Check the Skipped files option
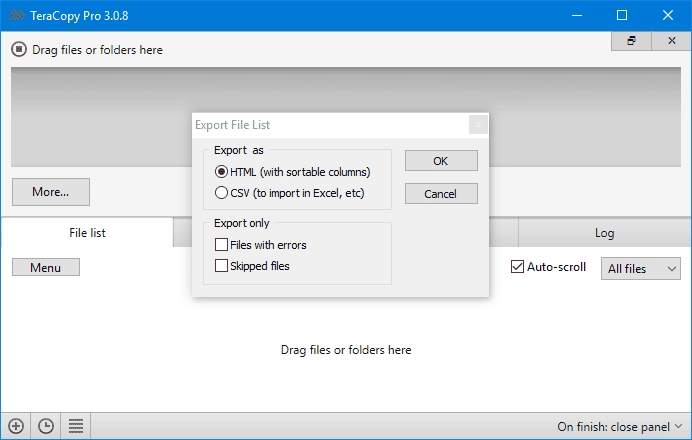 tap(252, 266)
